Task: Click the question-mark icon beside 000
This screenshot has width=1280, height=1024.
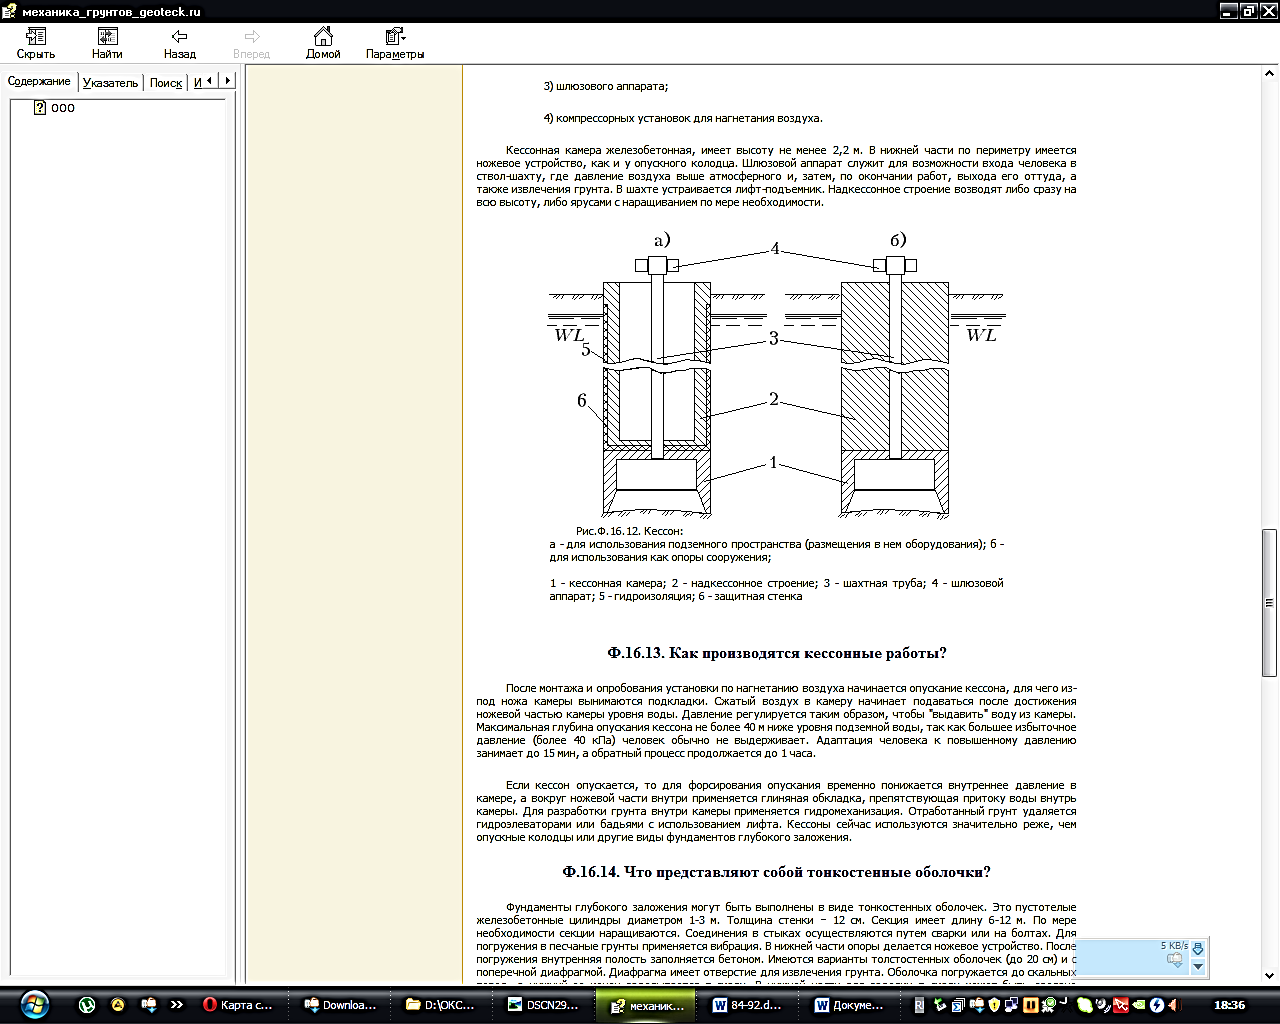Action: (40, 108)
